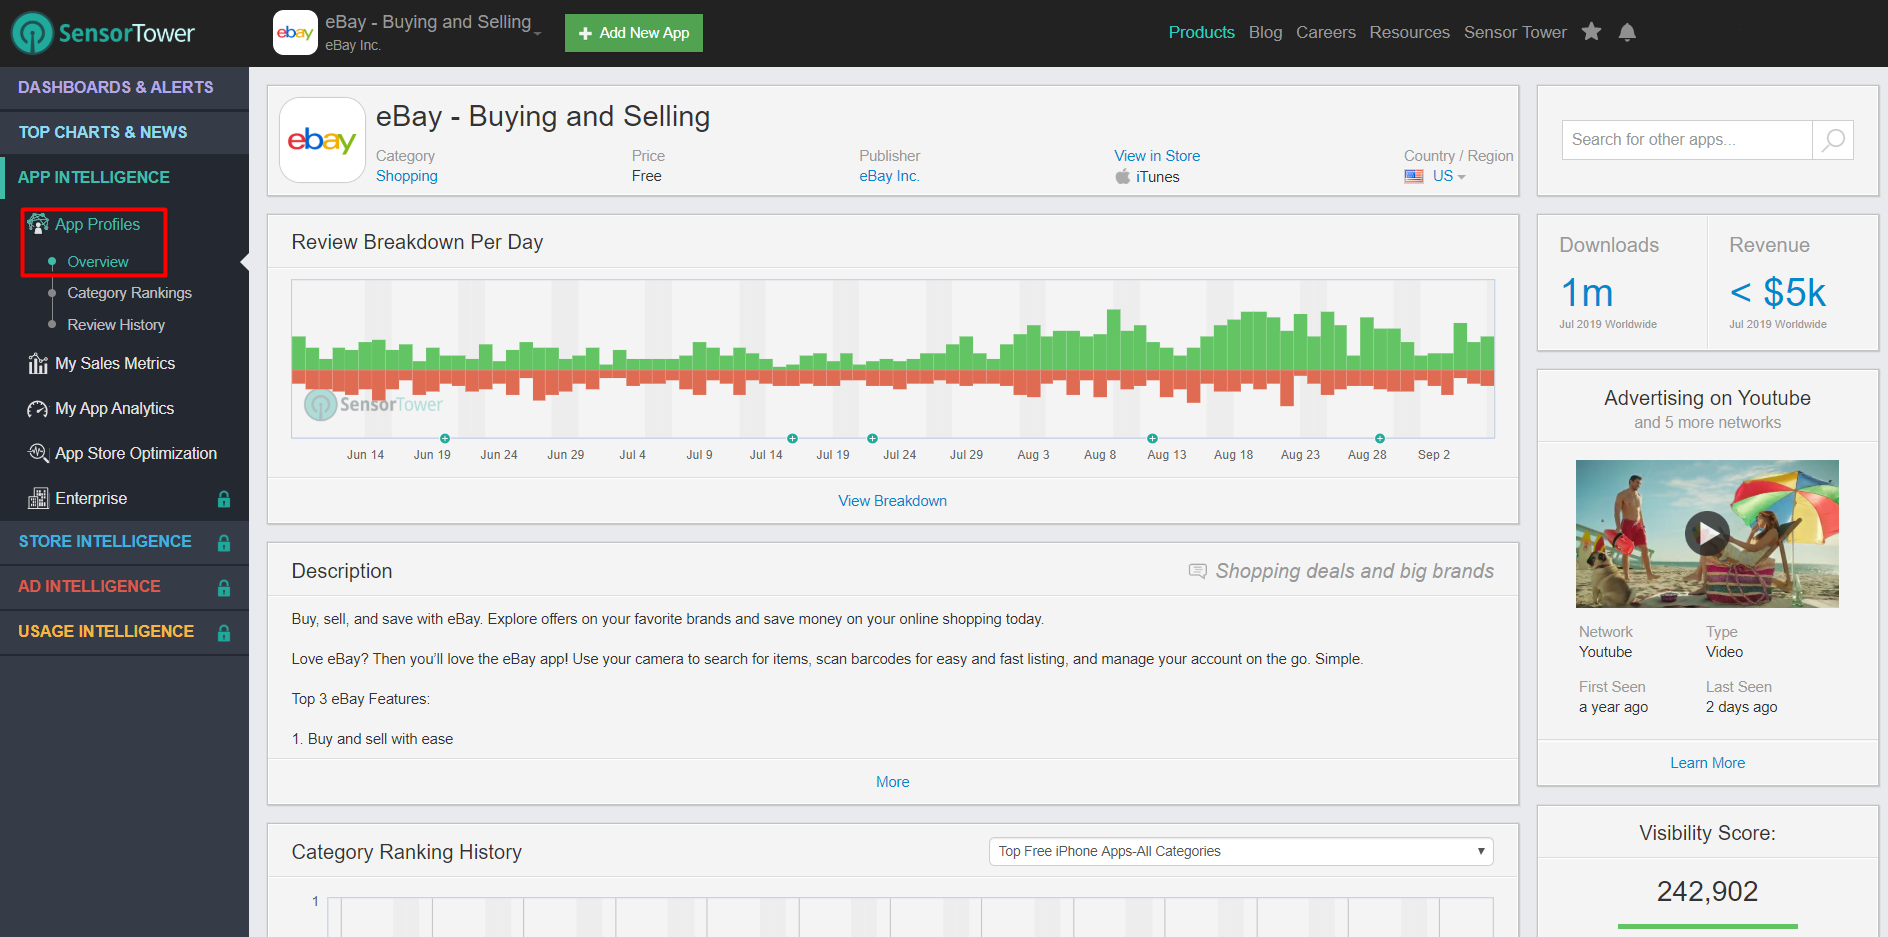Select Overview in the sidebar
The image size is (1888, 937).
[x=98, y=262]
